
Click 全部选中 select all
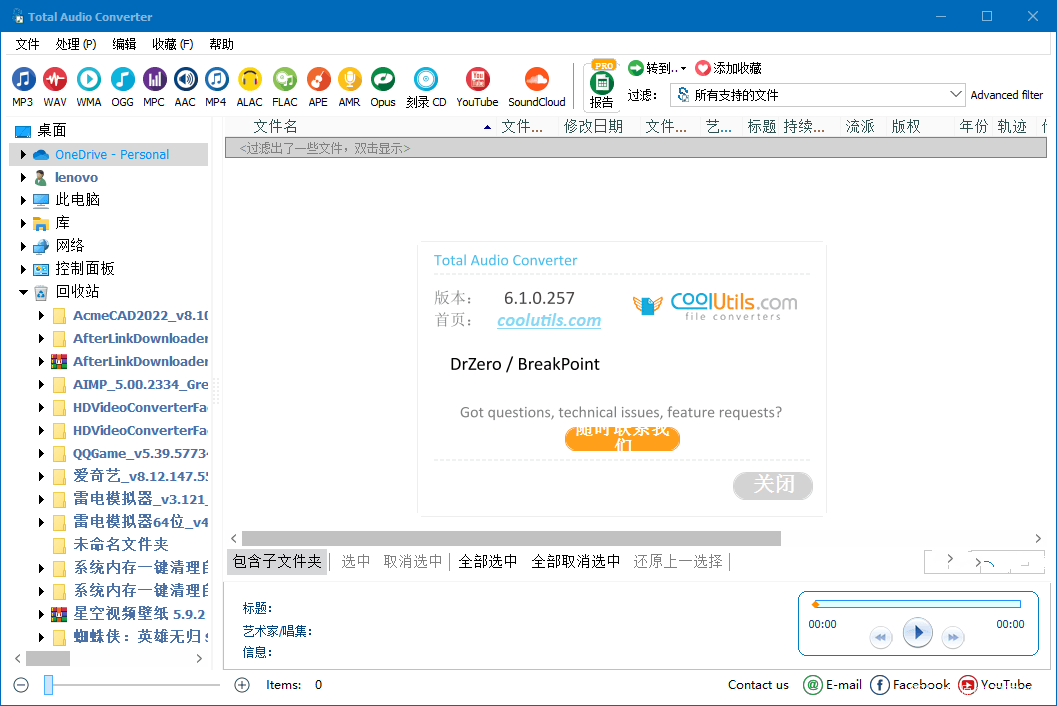point(487,562)
